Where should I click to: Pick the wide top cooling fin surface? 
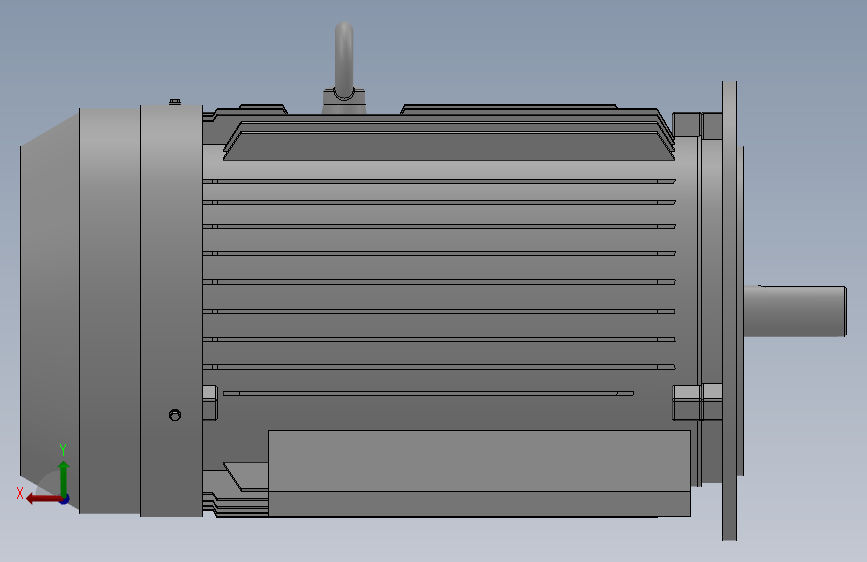tap(448, 147)
